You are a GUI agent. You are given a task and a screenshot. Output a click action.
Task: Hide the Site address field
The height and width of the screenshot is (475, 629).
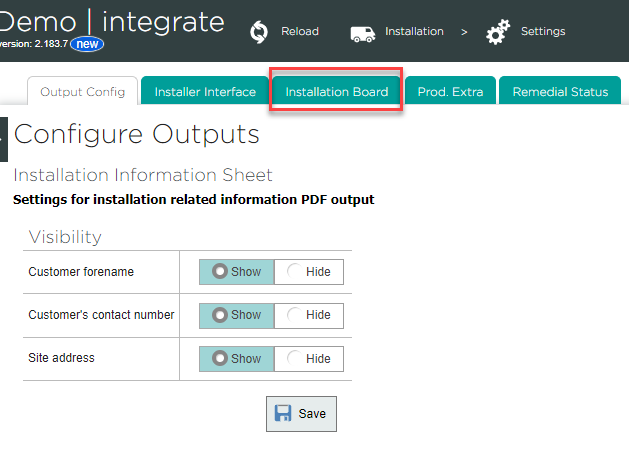click(x=309, y=359)
